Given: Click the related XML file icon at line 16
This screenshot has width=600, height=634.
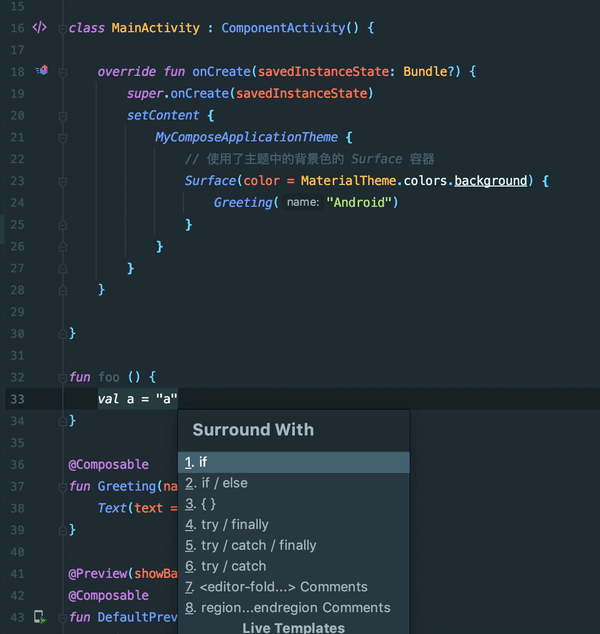Looking at the screenshot, I should (x=40, y=27).
